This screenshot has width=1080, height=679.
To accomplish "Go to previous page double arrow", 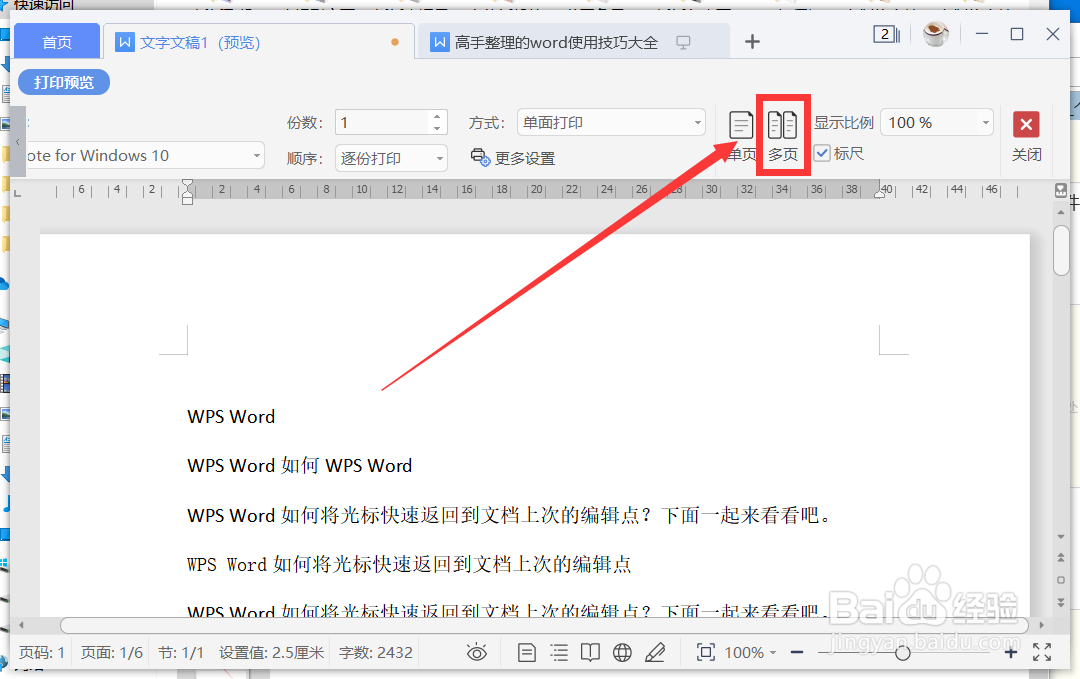I will pos(1061,557).
